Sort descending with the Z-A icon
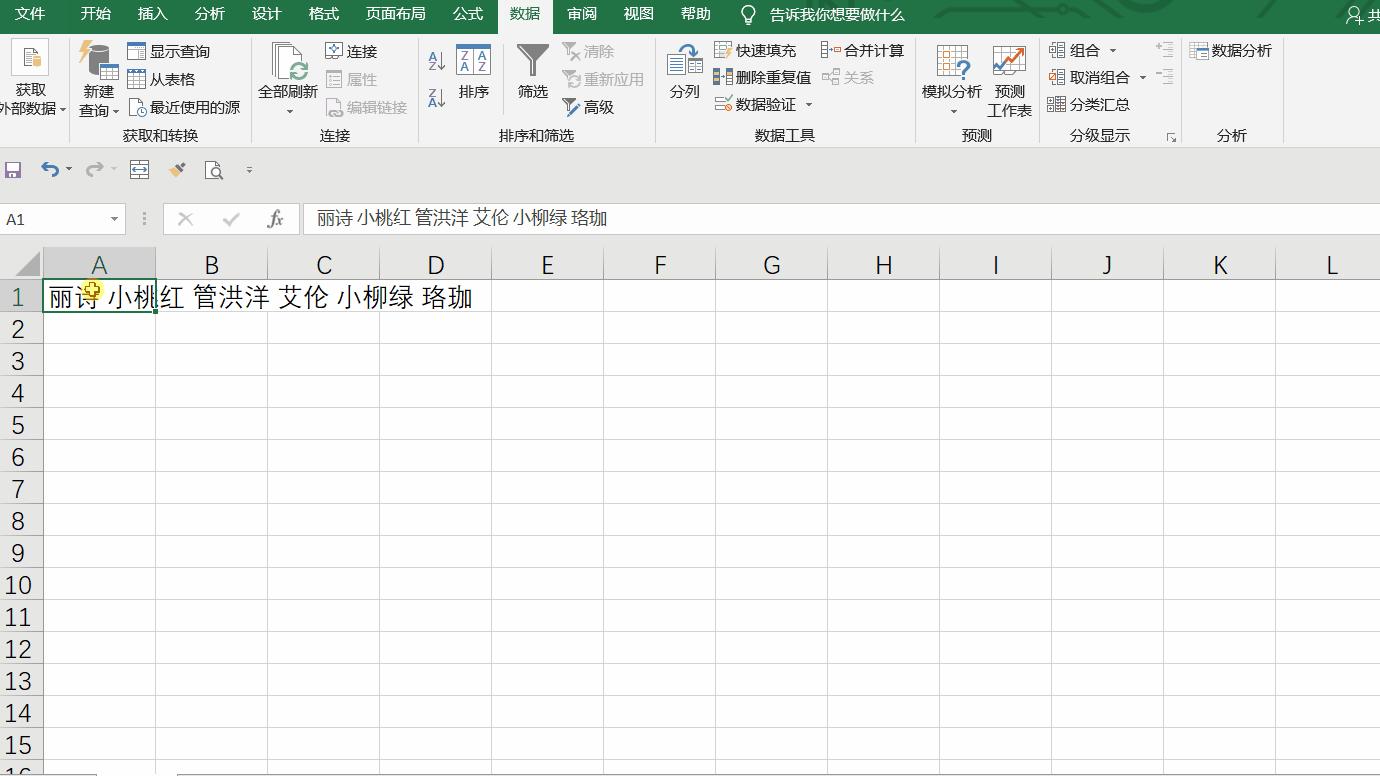This screenshot has height=776, width=1380. pos(436,97)
